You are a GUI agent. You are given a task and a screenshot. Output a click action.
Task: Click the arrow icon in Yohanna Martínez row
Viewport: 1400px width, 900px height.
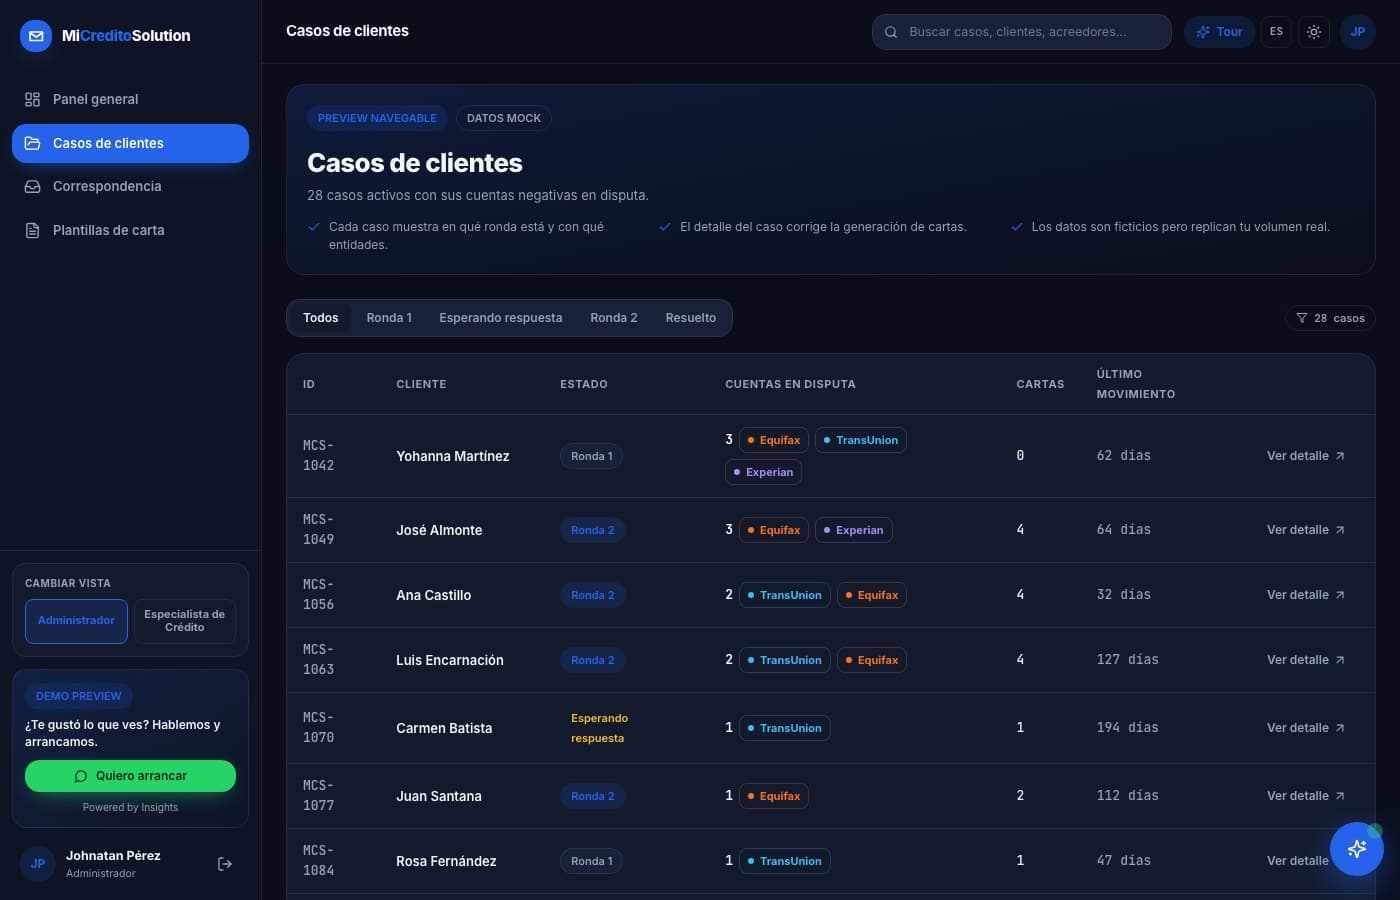point(1340,456)
